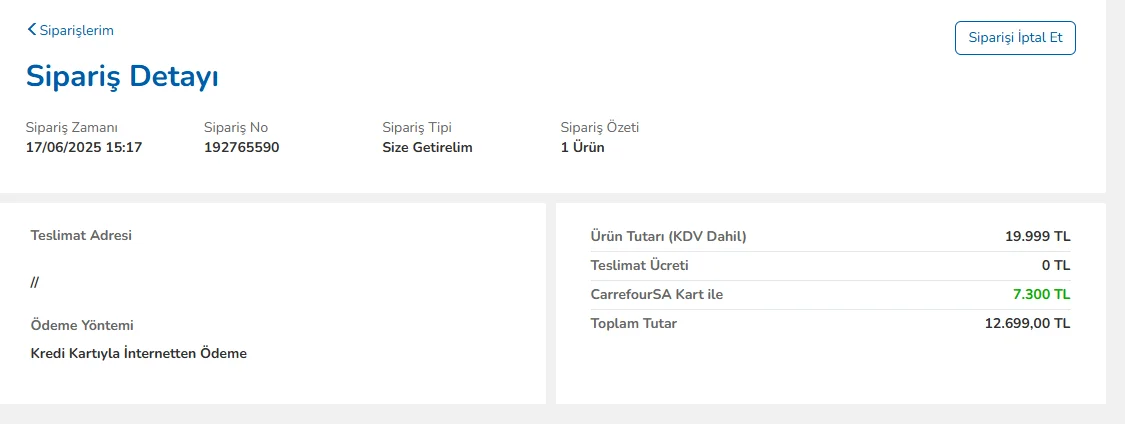
Task: Click the Teslimat Adresi heading
Action: click(81, 235)
